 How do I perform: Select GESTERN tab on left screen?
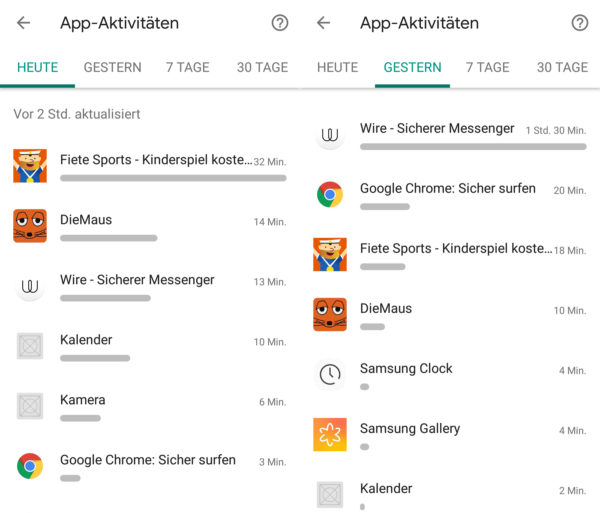[x=112, y=67]
